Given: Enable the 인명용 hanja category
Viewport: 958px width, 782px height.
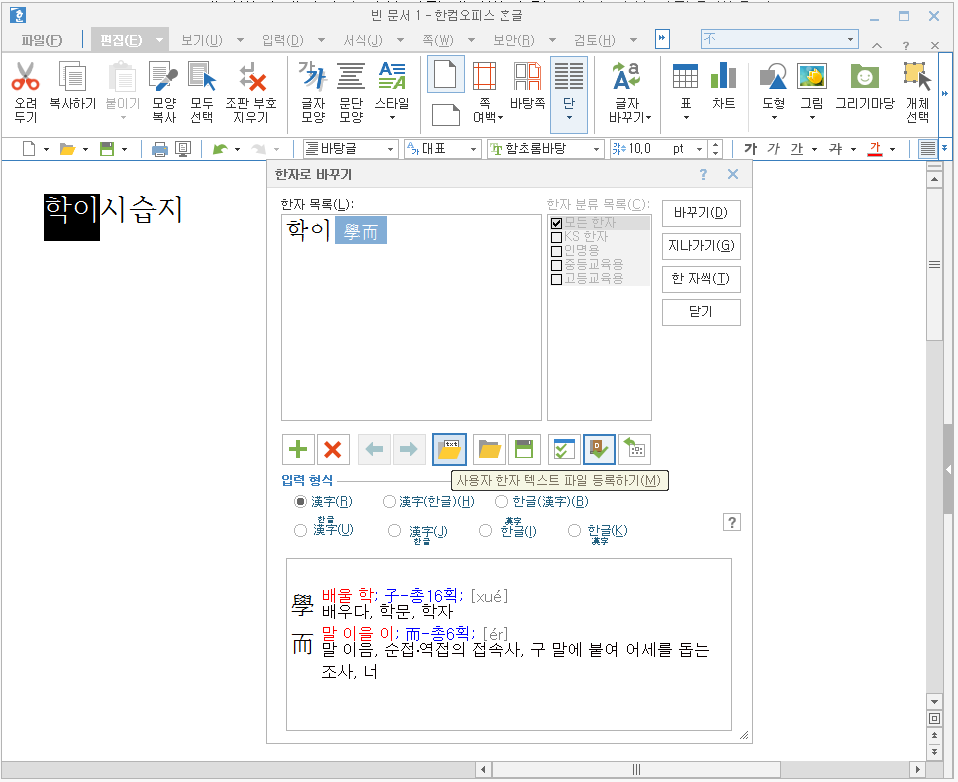Looking at the screenshot, I should click(x=557, y=252).
